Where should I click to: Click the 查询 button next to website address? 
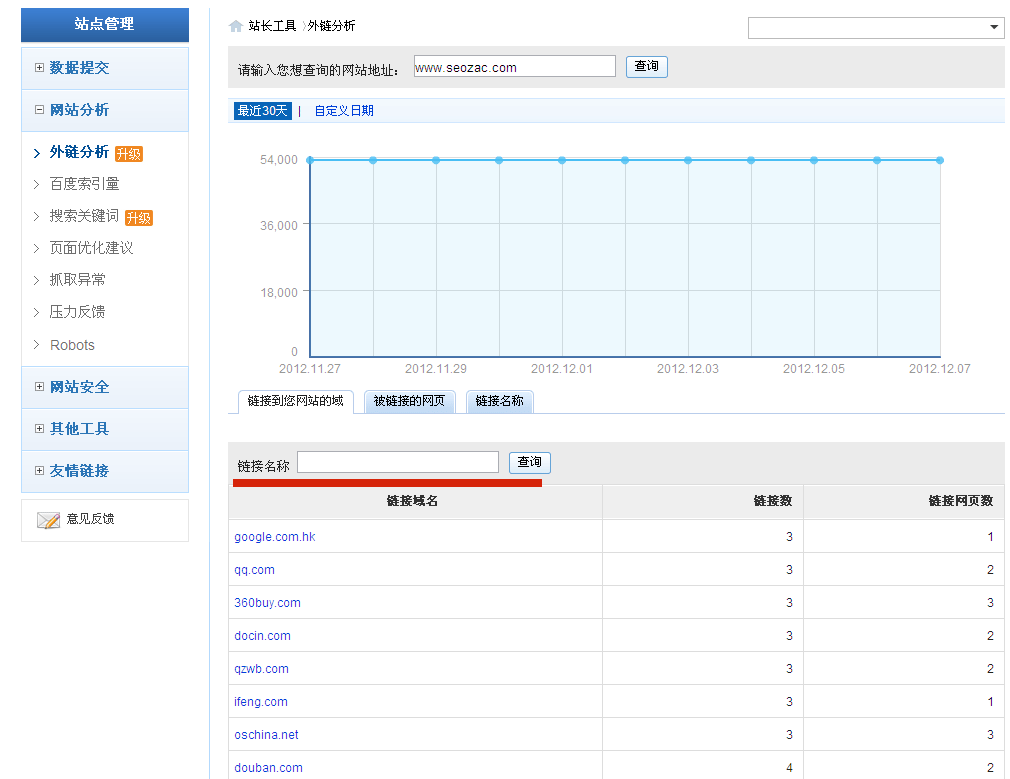coord(646,67)
